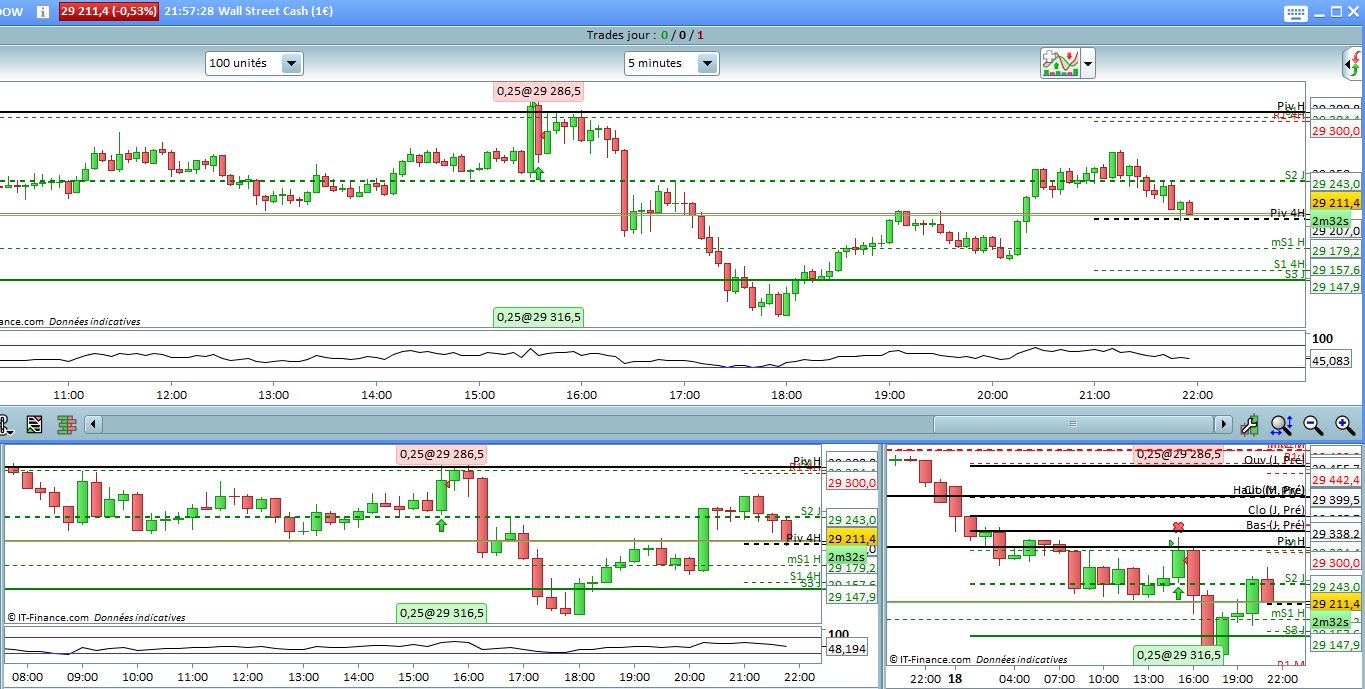Click the 2m32s countdown on main chart
Image resolution: width=1365 pixels, height=689 pixels.
pyautogui.click(x=1330, y=221)
